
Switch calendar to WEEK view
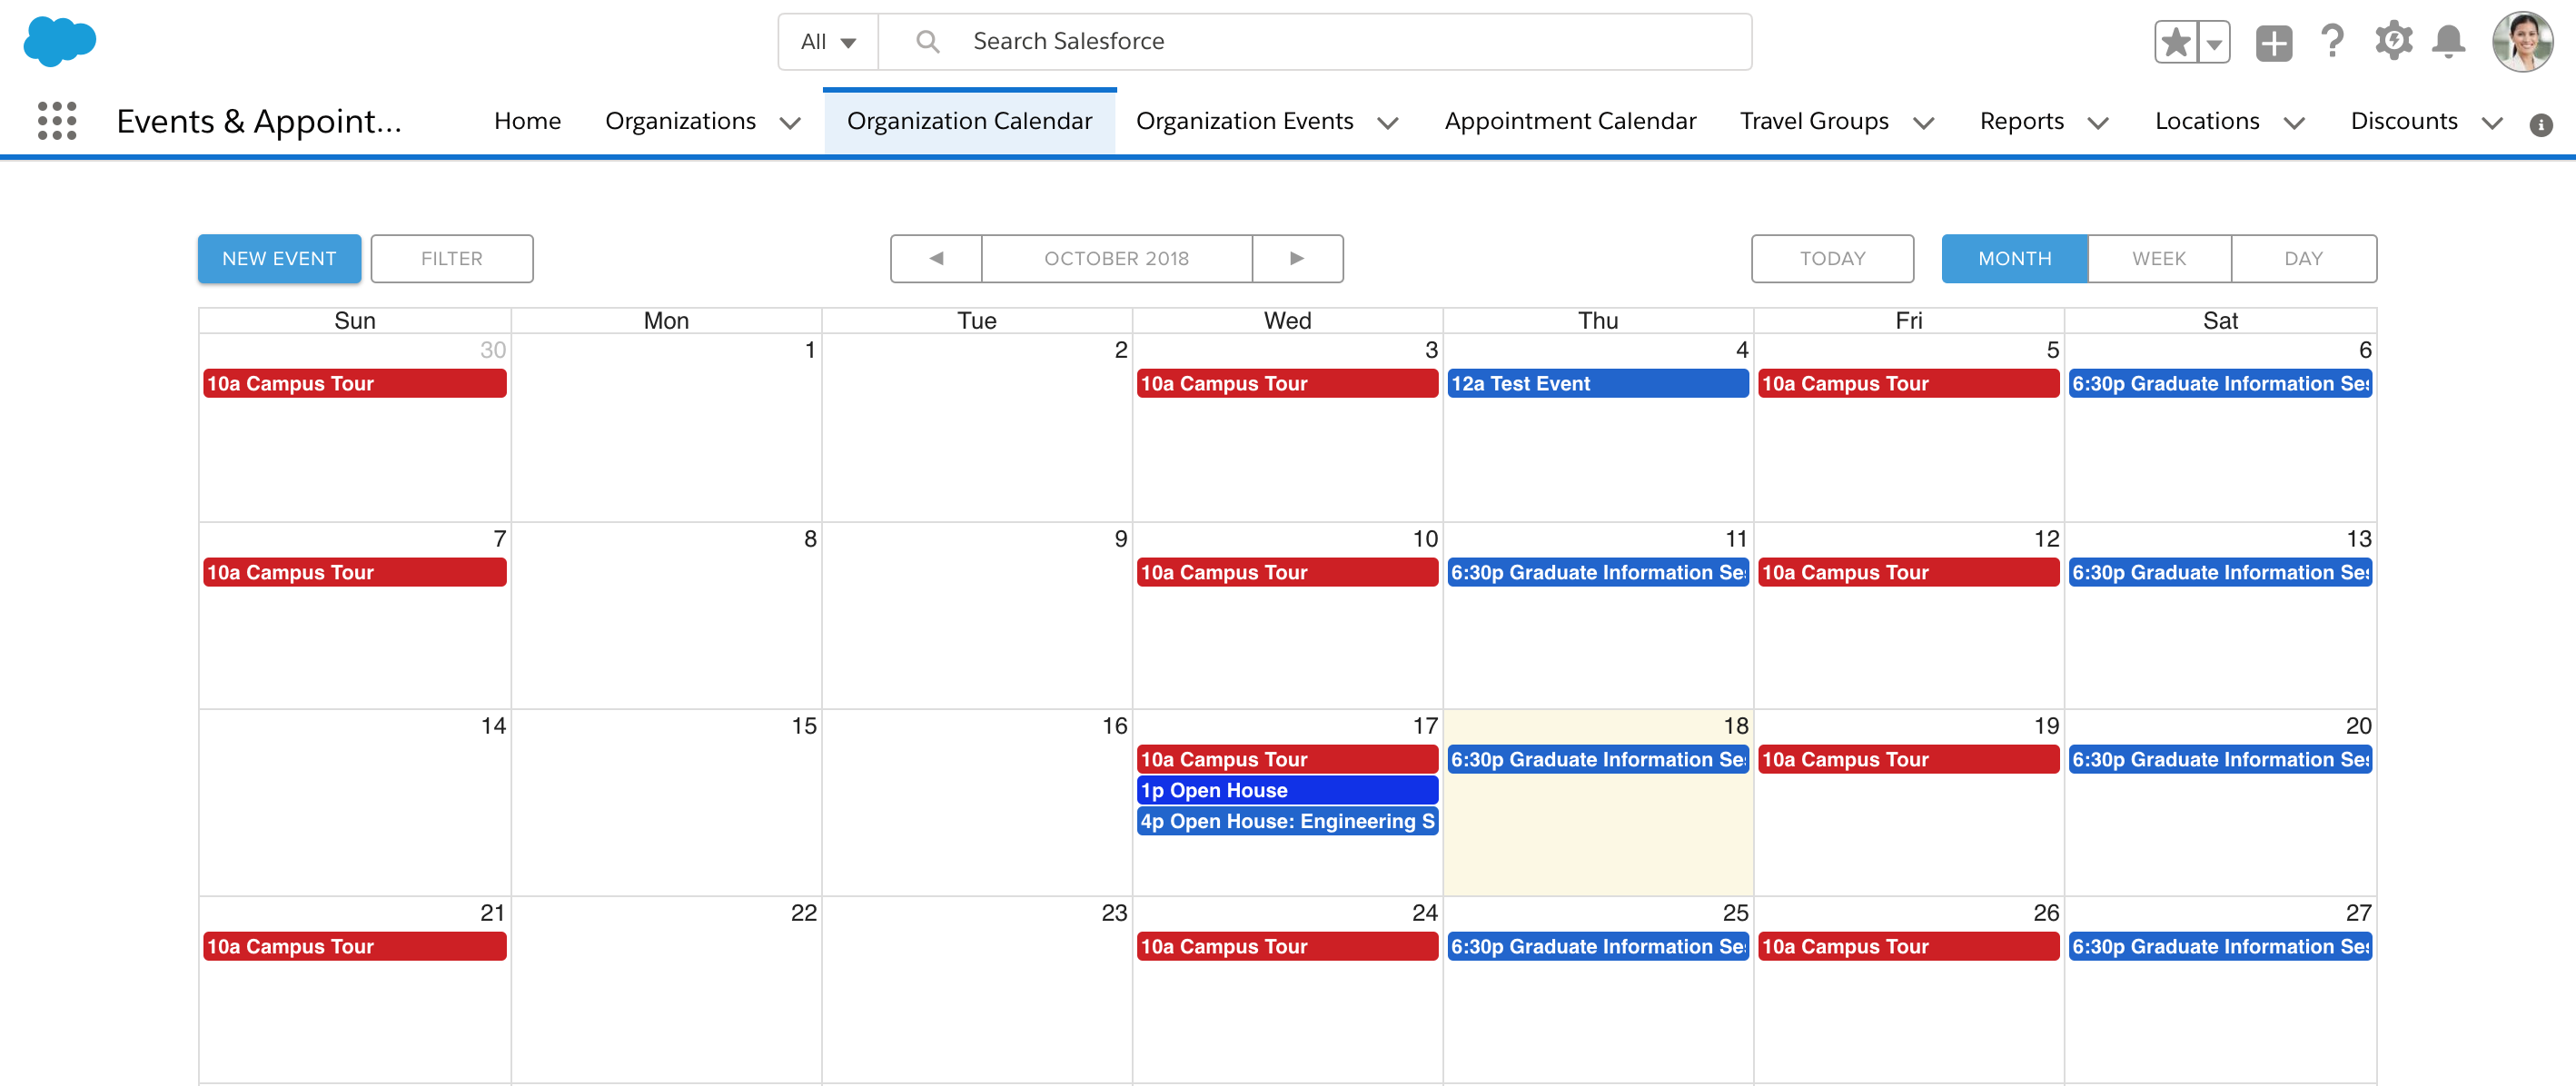(x=2157, y=258)
